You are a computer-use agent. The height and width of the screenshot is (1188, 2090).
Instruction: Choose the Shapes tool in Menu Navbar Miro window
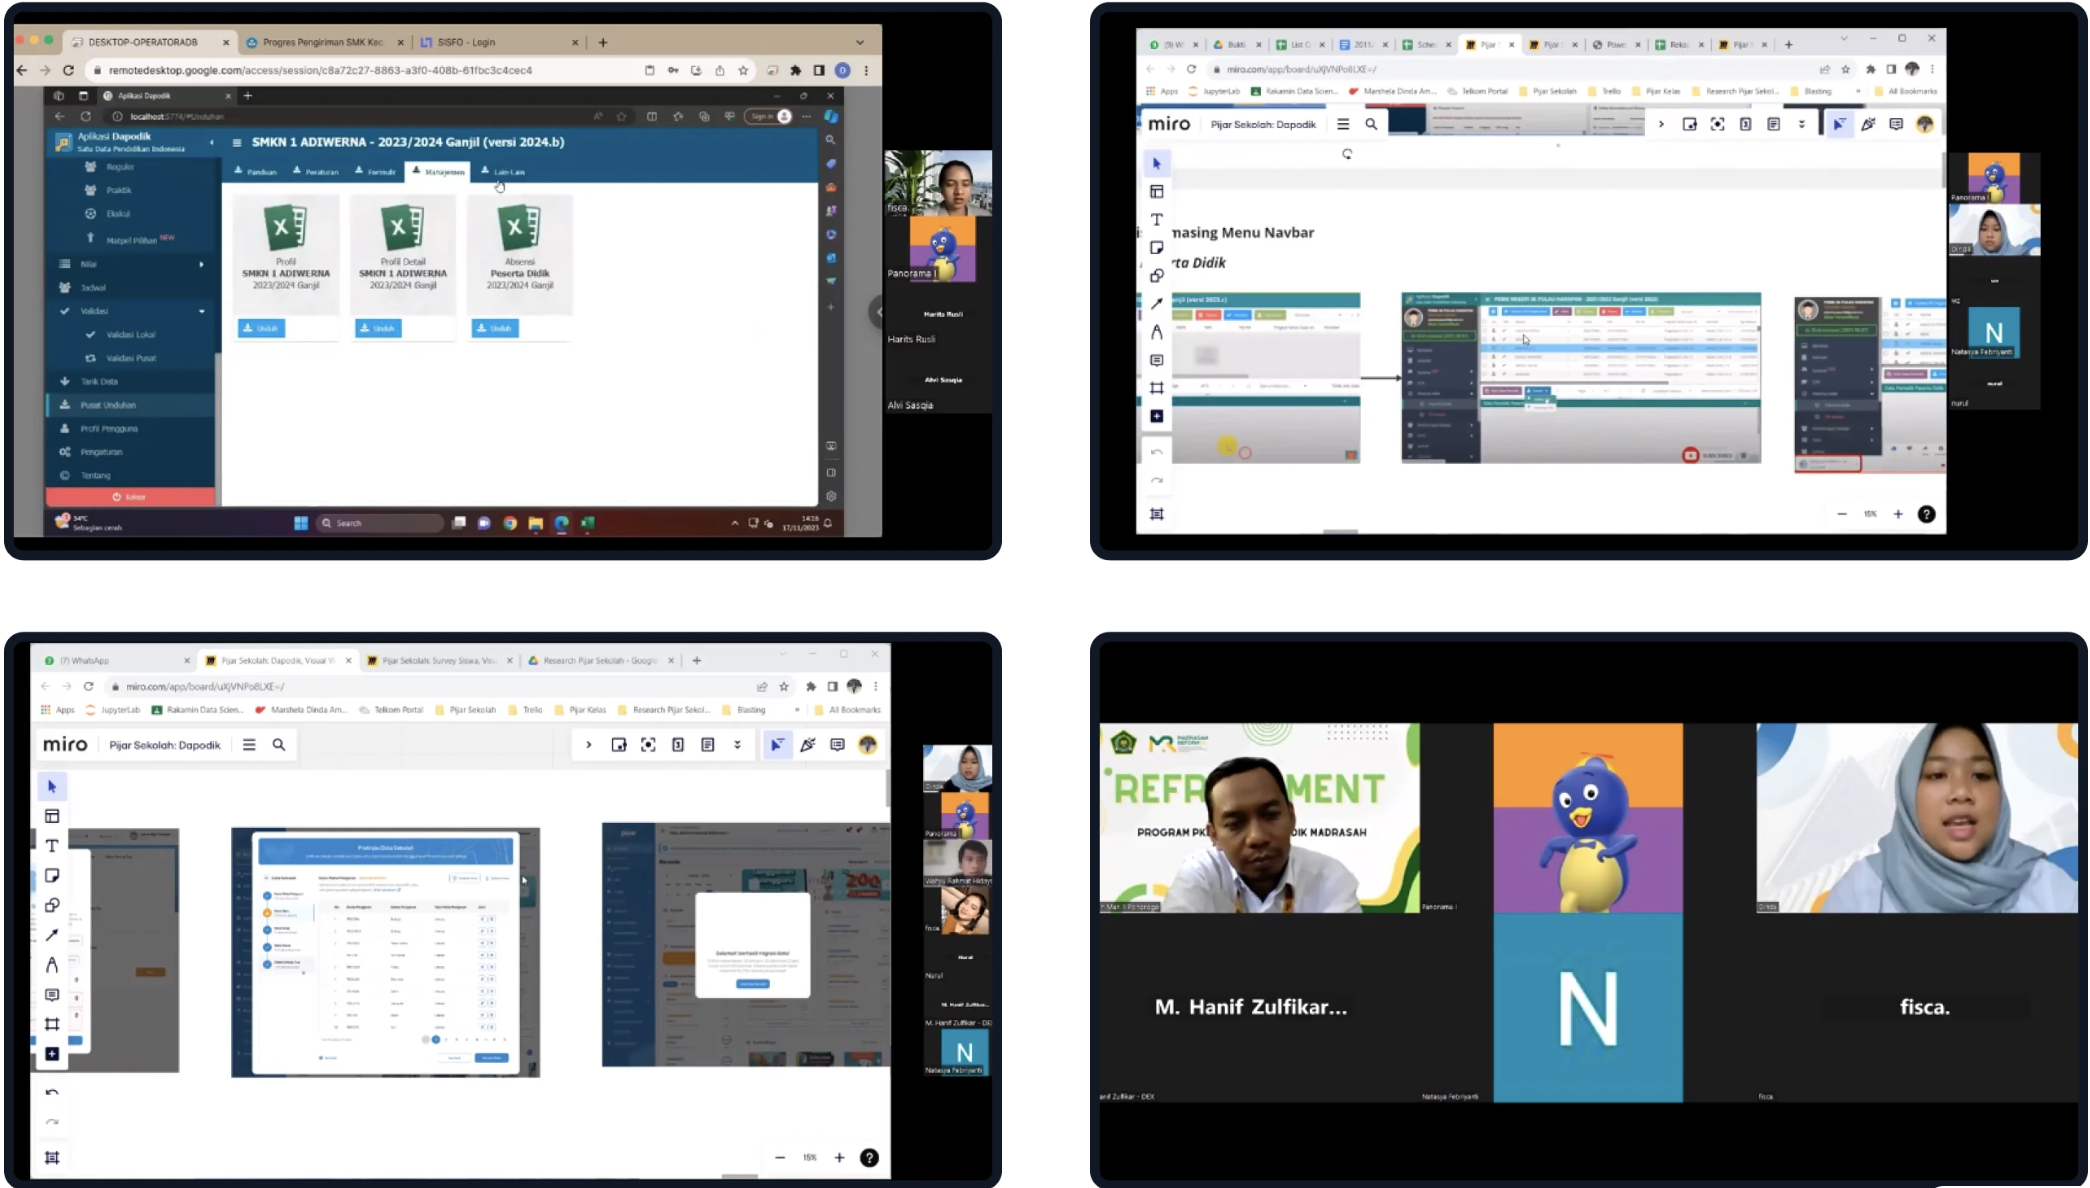(1157, 275)
